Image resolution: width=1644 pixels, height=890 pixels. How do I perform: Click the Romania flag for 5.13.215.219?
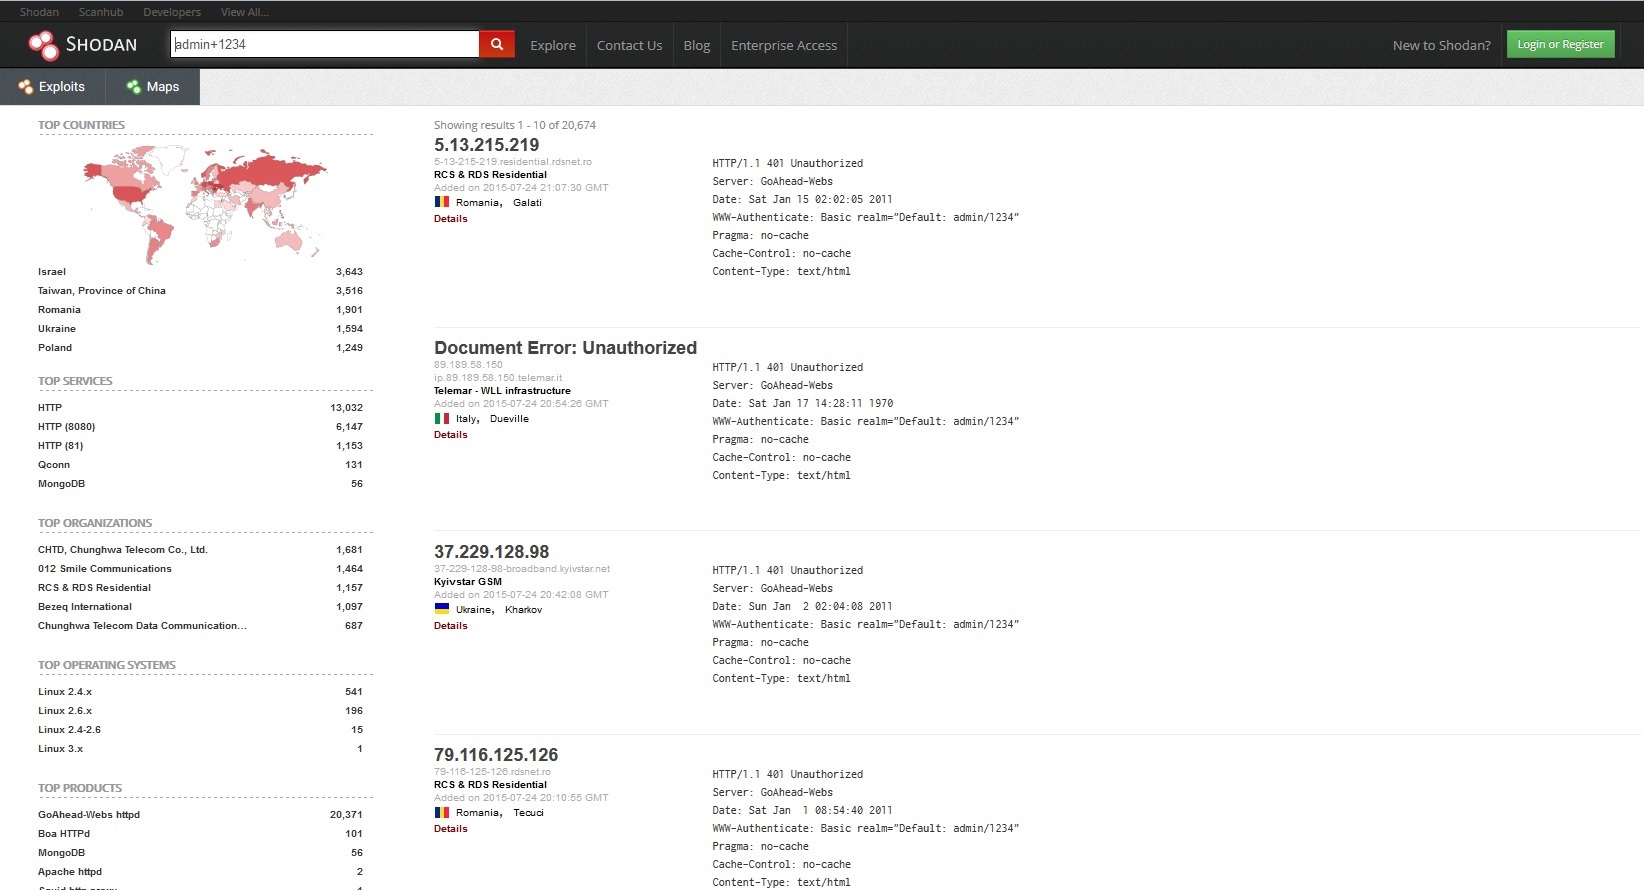pos(441,202)
